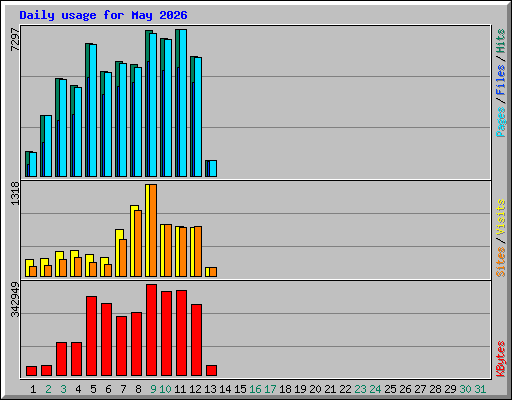512x400 pixels.
Task: Click day 23 on the axis
Action: pyautogui.click(x=360, y=389)
